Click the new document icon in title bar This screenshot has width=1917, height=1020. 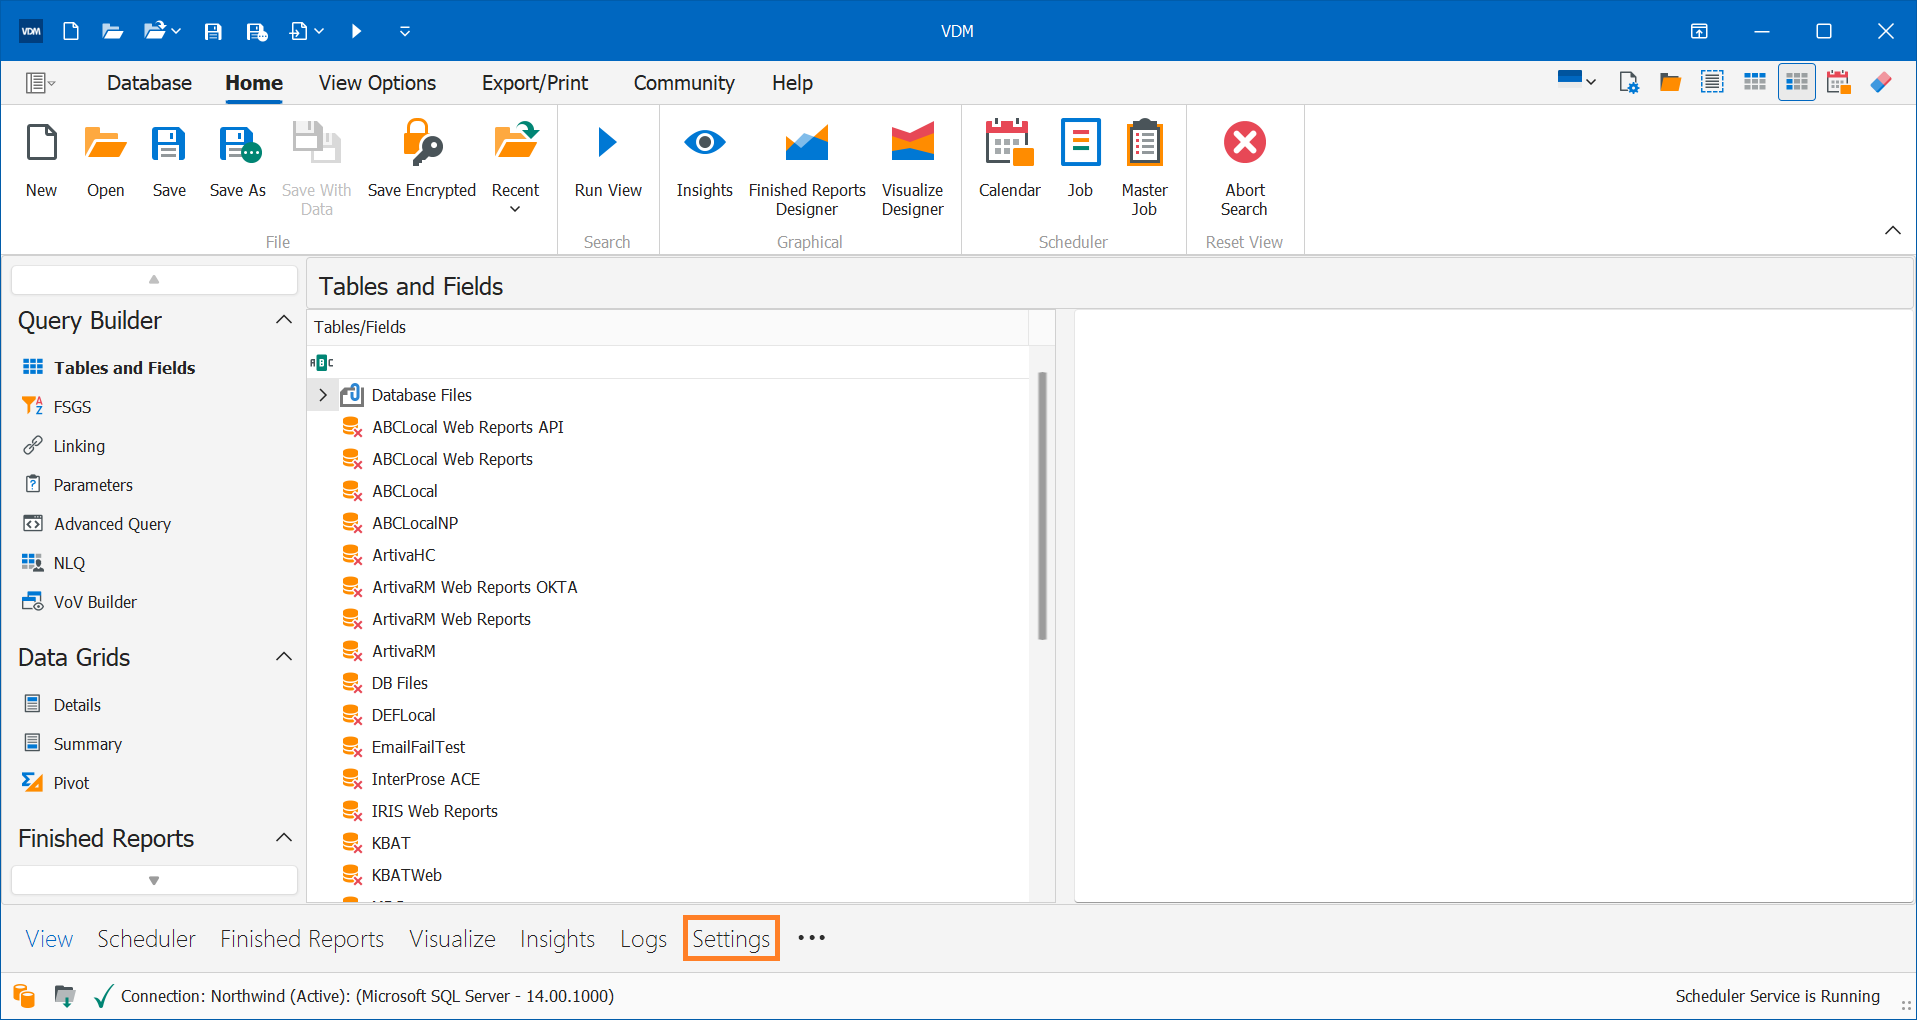(x=71, y=31)
